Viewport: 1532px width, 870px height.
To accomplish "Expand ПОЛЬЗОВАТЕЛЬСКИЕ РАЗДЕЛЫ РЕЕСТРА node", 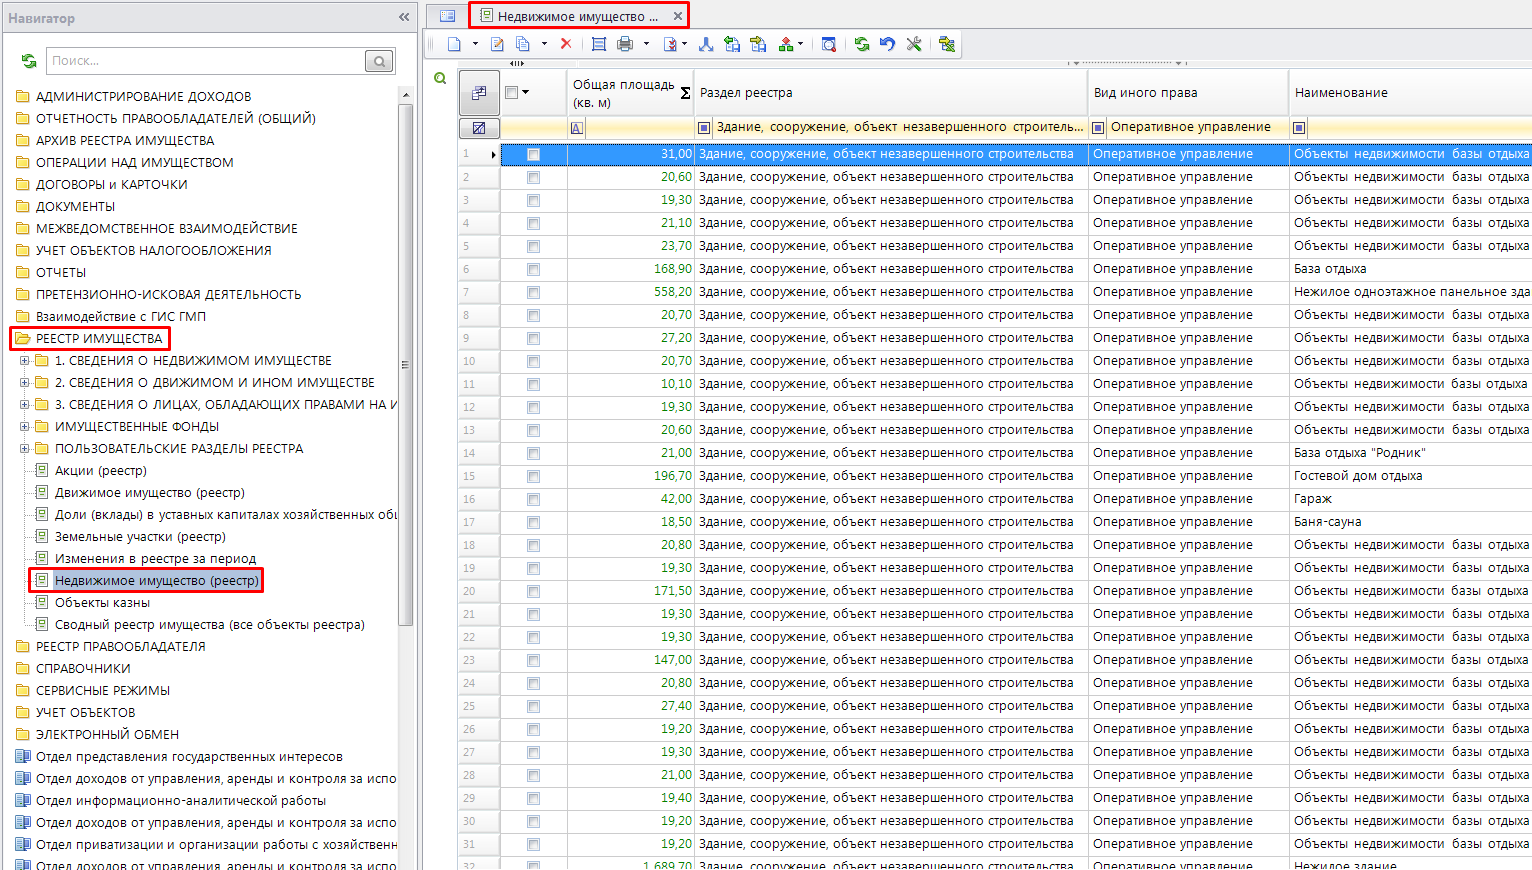I will (24, 448).
